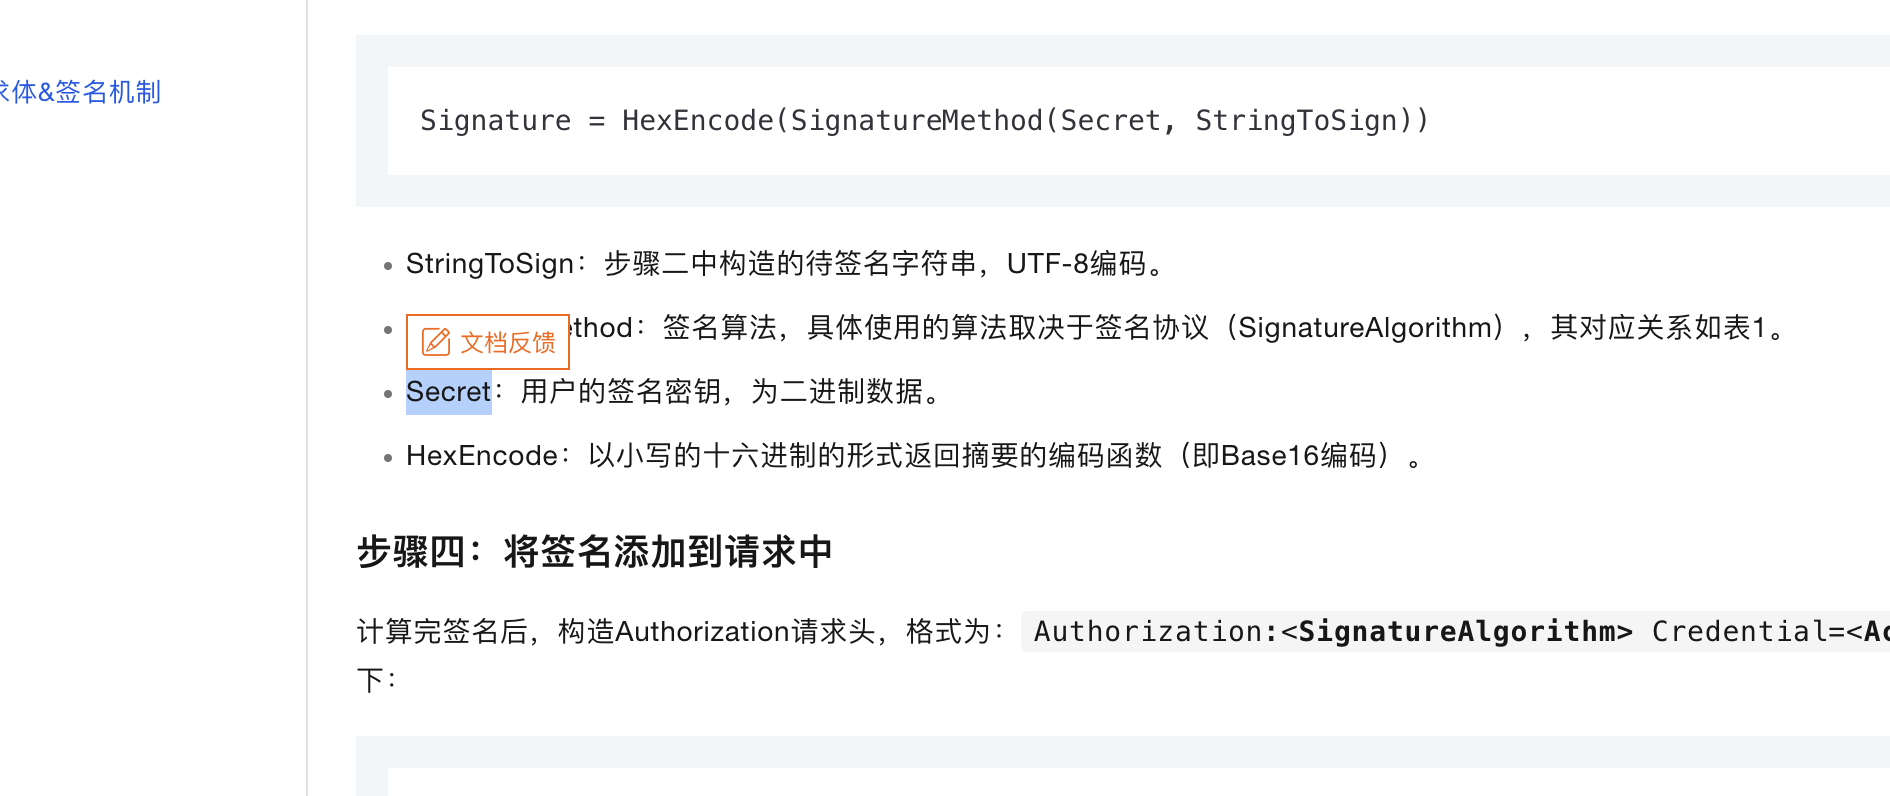Click the HexEncode bullet description
This screenshot has width=1890, height=796.
coord(914,456)
